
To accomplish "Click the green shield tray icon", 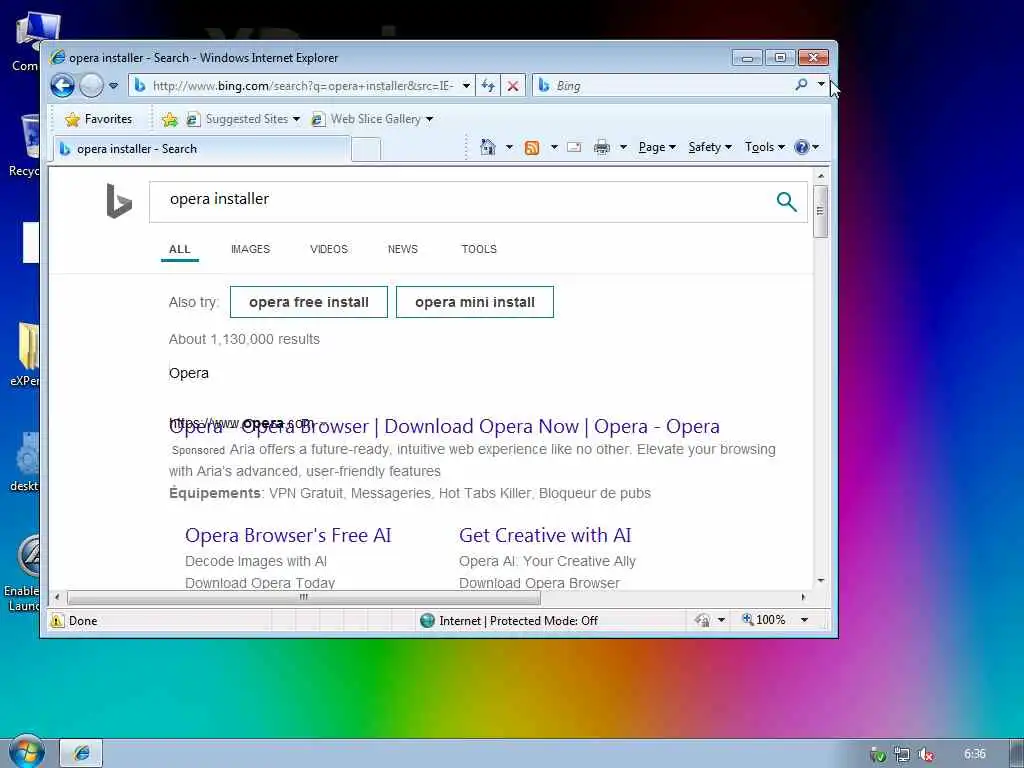I will tap(878, 755).
